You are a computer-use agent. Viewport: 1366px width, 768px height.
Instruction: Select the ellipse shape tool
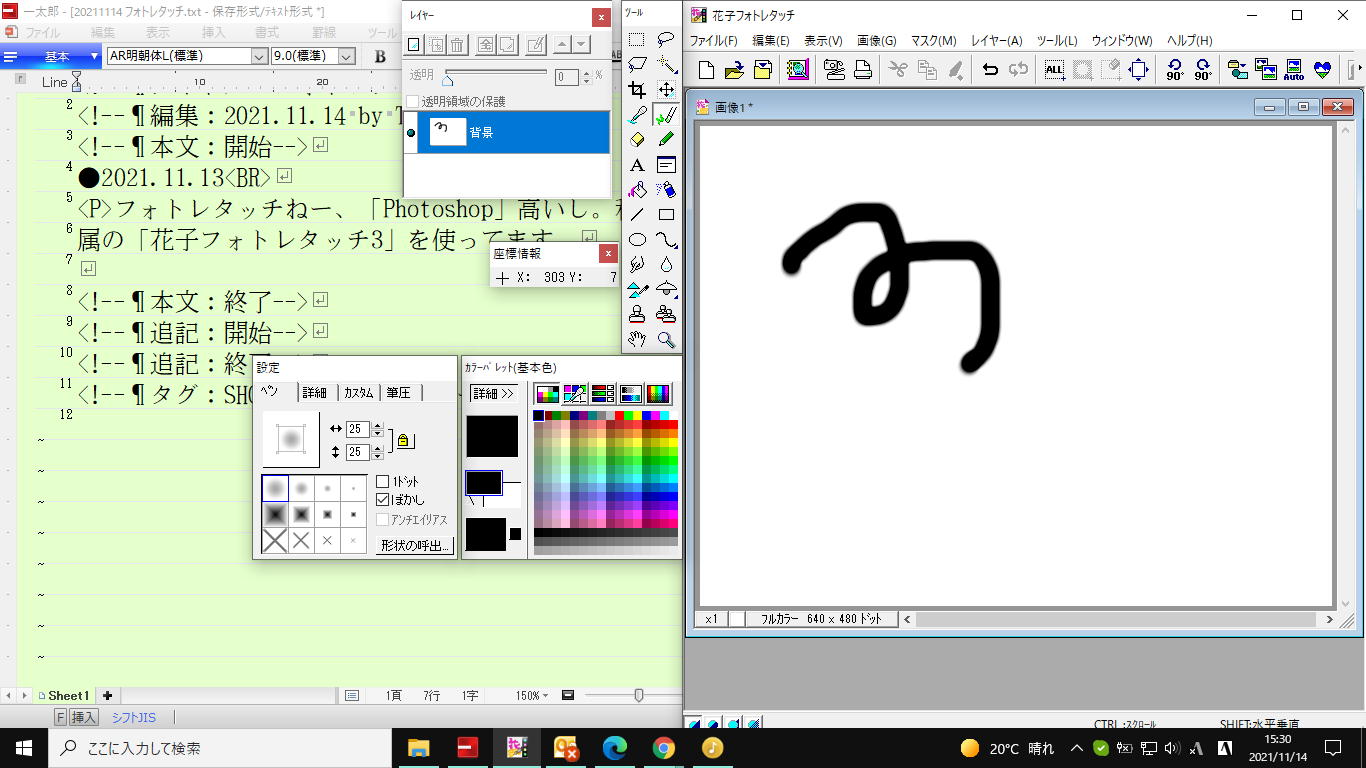tap(637, 240)
